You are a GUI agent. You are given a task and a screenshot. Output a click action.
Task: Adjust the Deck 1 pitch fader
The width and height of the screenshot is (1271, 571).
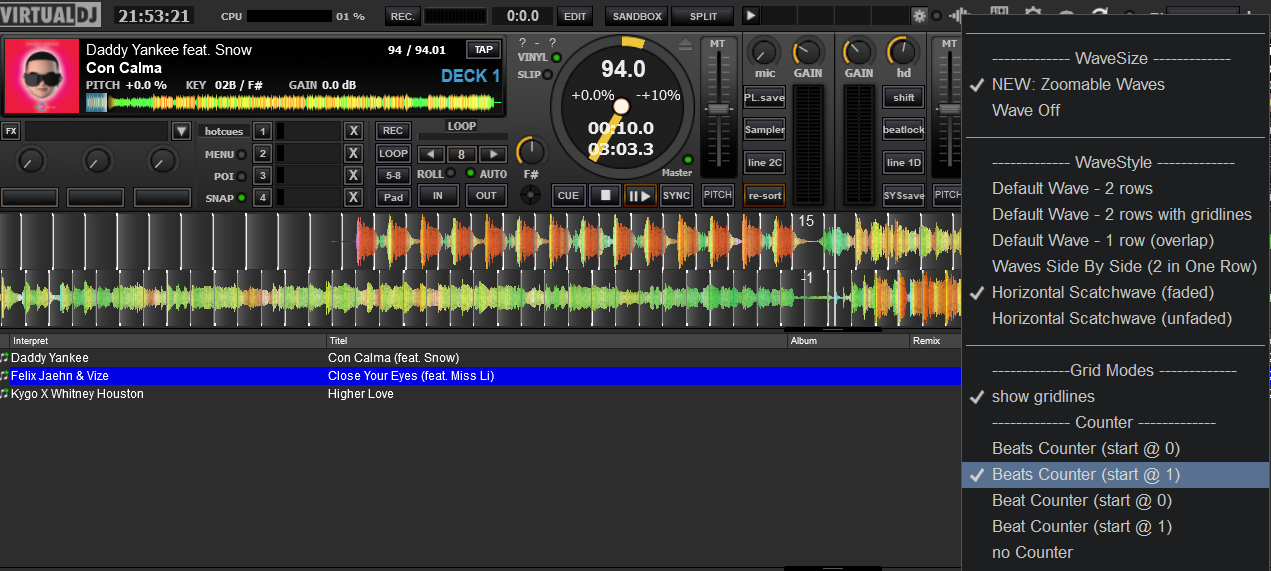[718, 108]
